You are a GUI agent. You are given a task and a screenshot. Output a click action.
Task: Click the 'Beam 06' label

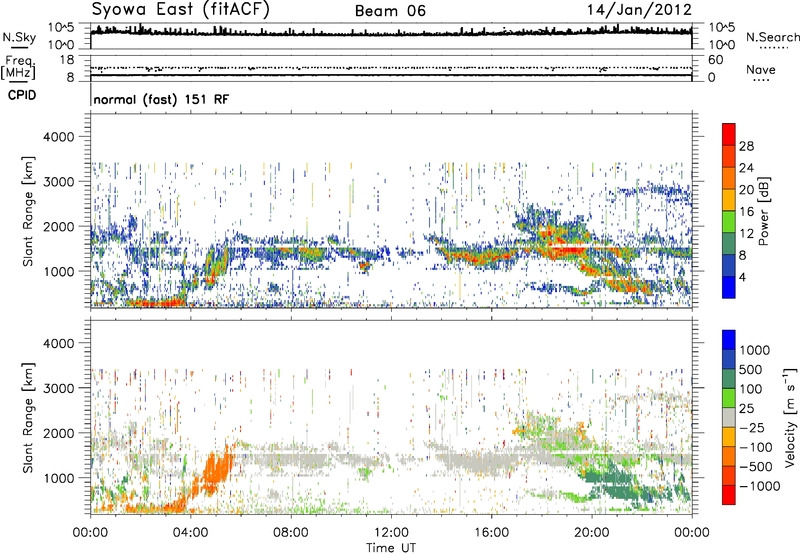click(x=390, y=11)
